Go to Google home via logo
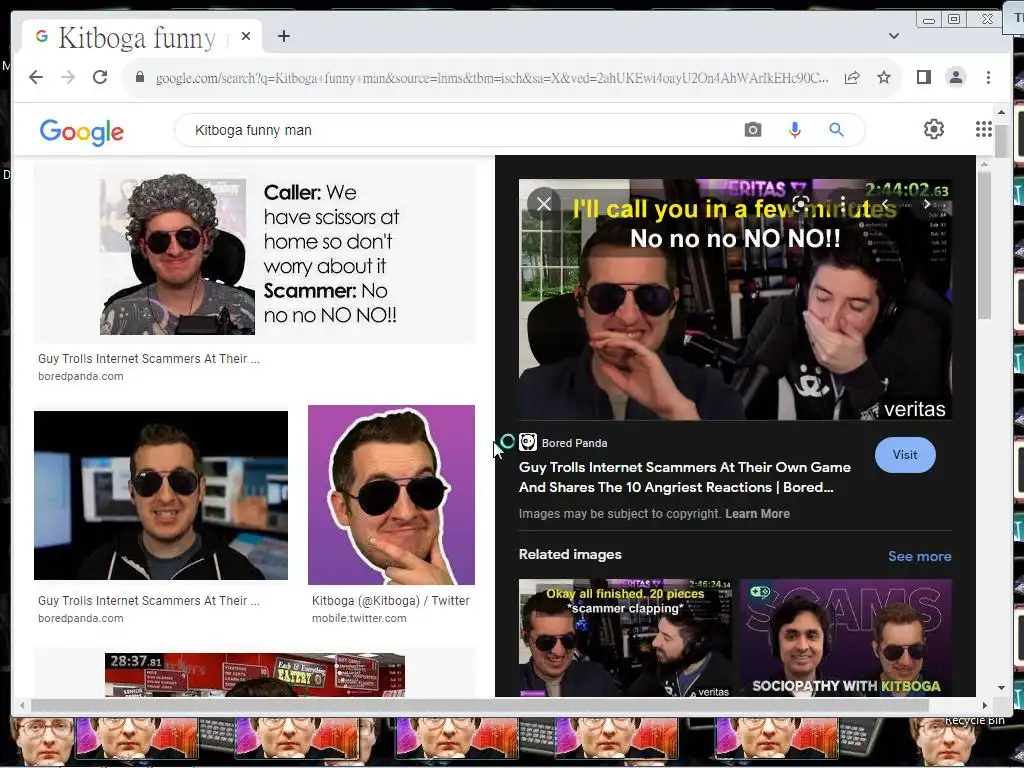This screenshot has height=768, width=1024. pyautogui.click(x=82, y=132)
